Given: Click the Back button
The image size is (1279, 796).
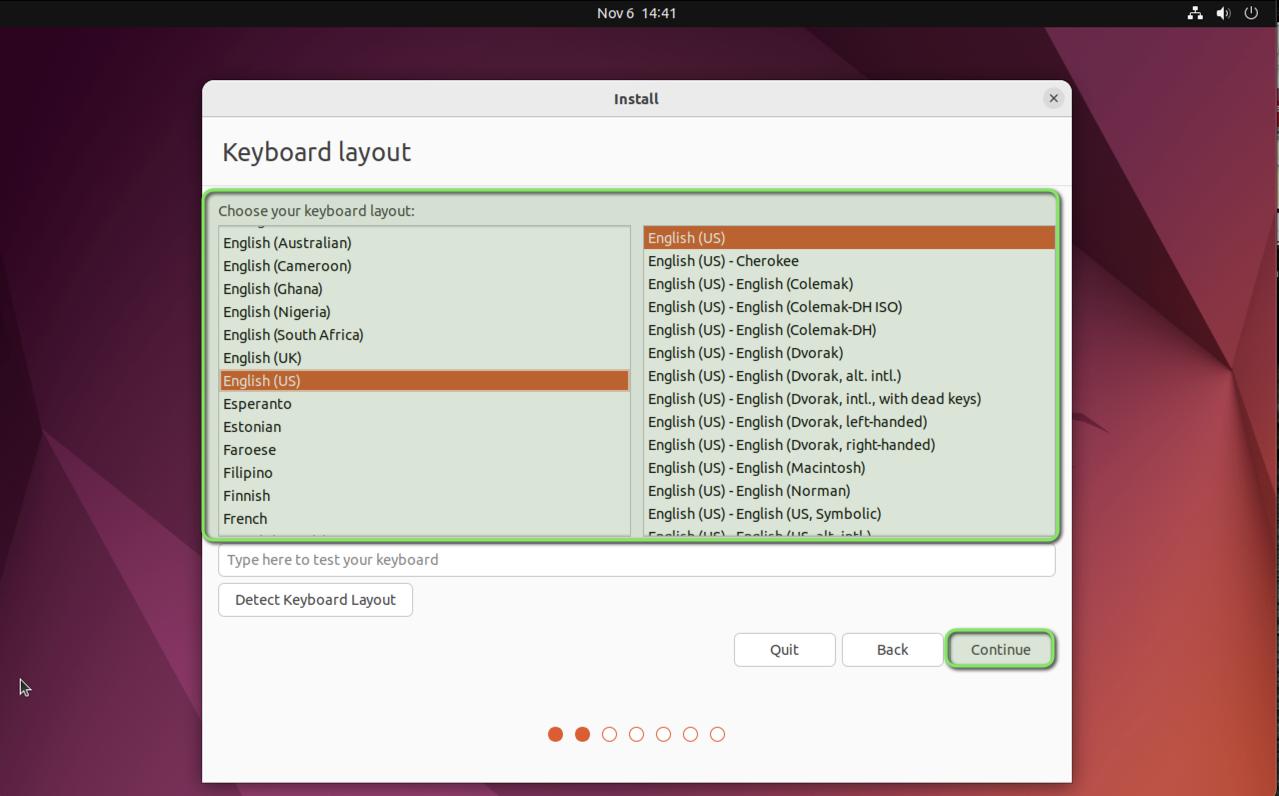Looking at the screenshot, I should pyautogui.click(x=892, y=649).
